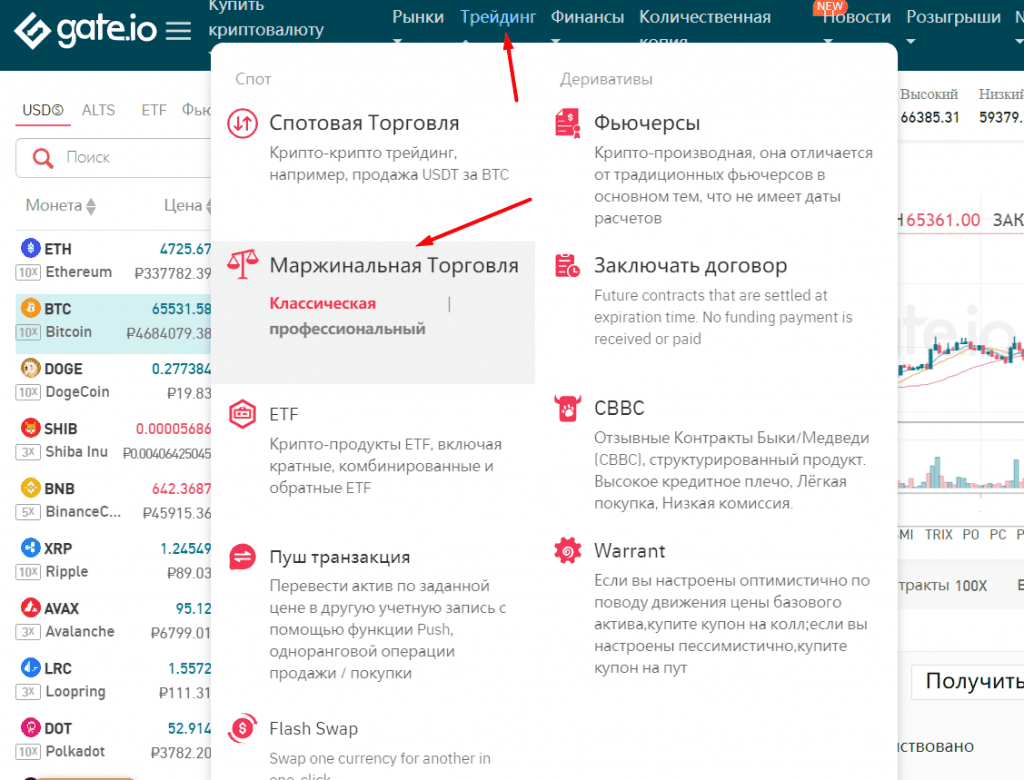Open the Flash Swap entry
This screenshot has width=1024, height=780.
point(313,728)
